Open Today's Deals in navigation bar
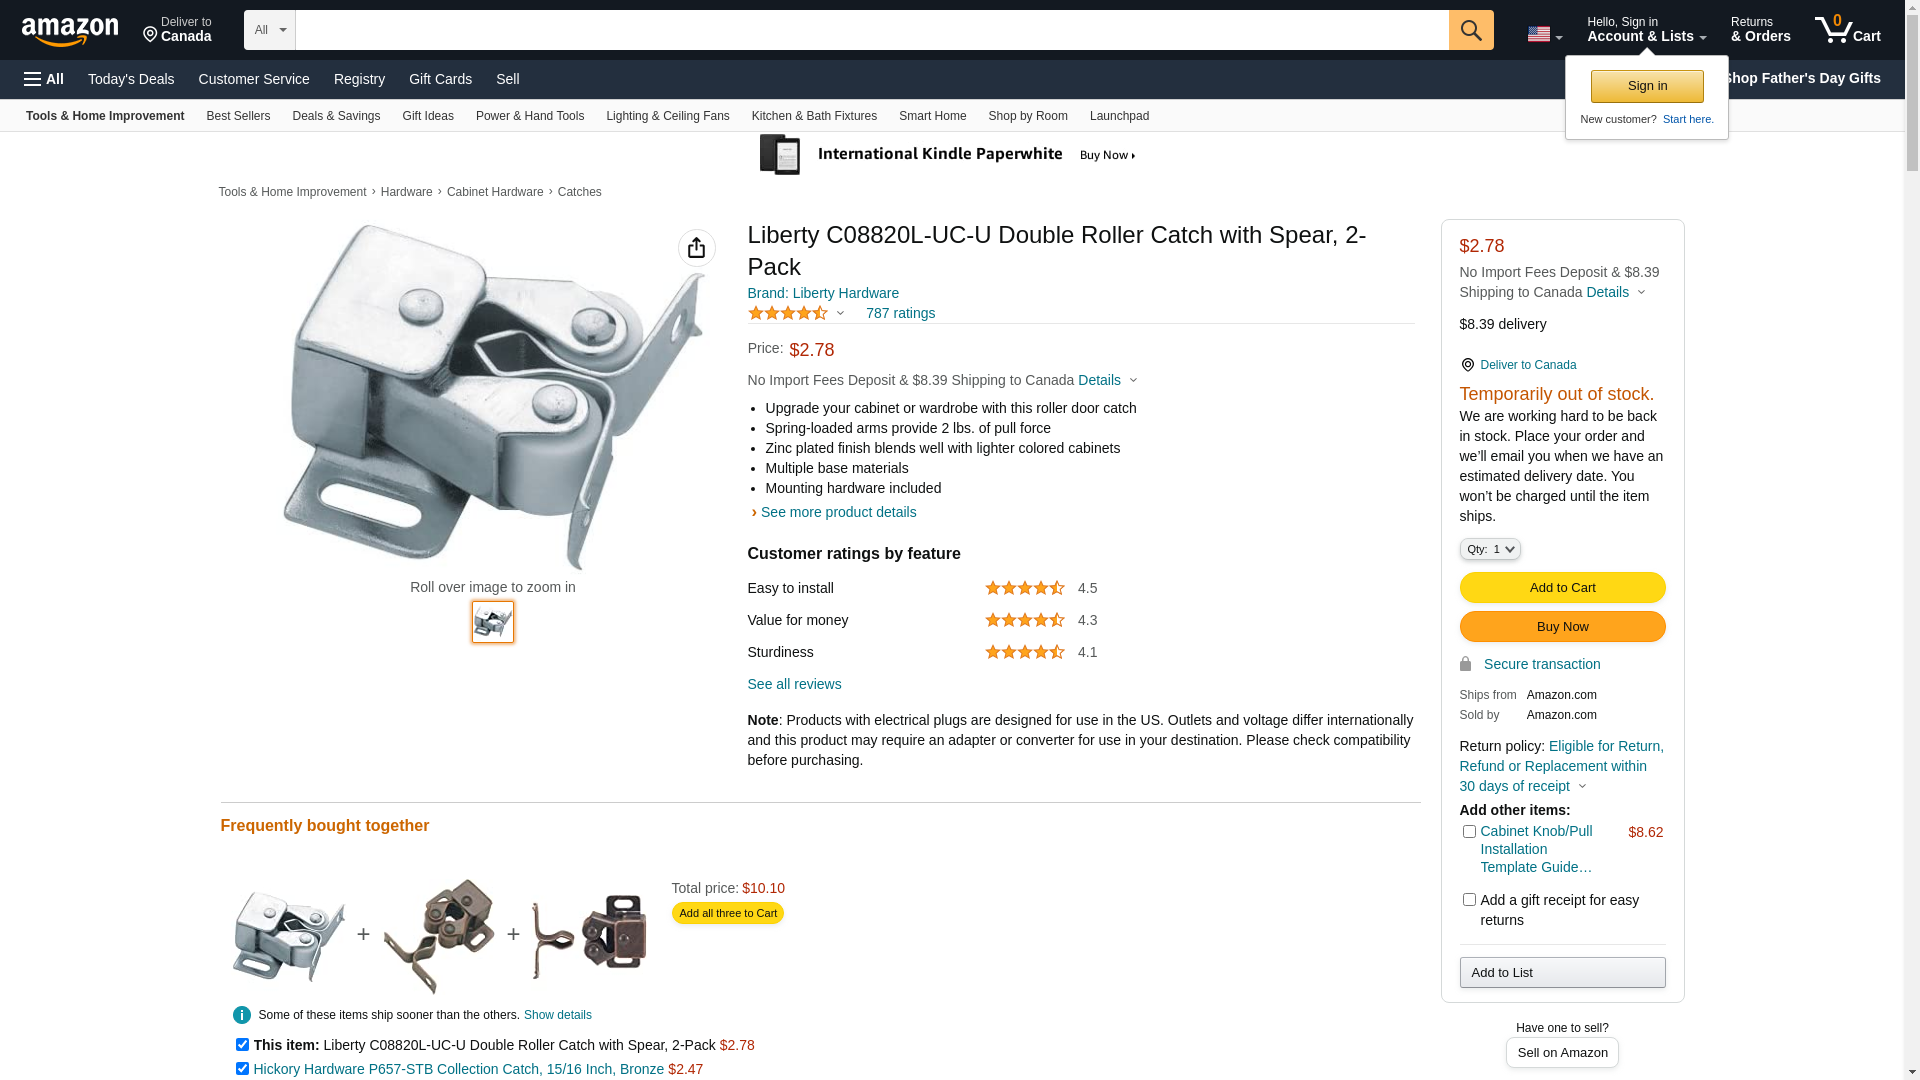This screenshot has width=1920, height=1080. click(131, 79)
